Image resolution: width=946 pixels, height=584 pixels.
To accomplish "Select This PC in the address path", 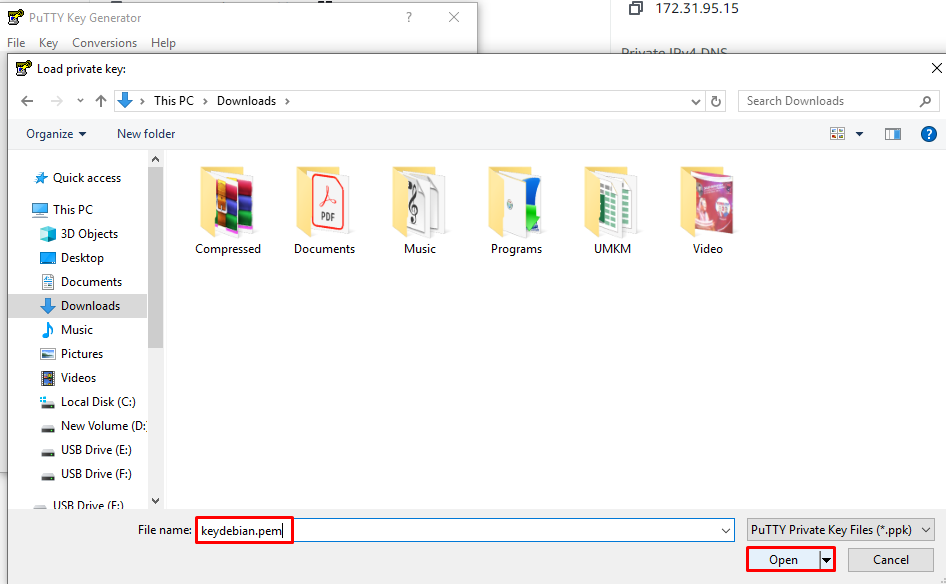I will (174, 101).
